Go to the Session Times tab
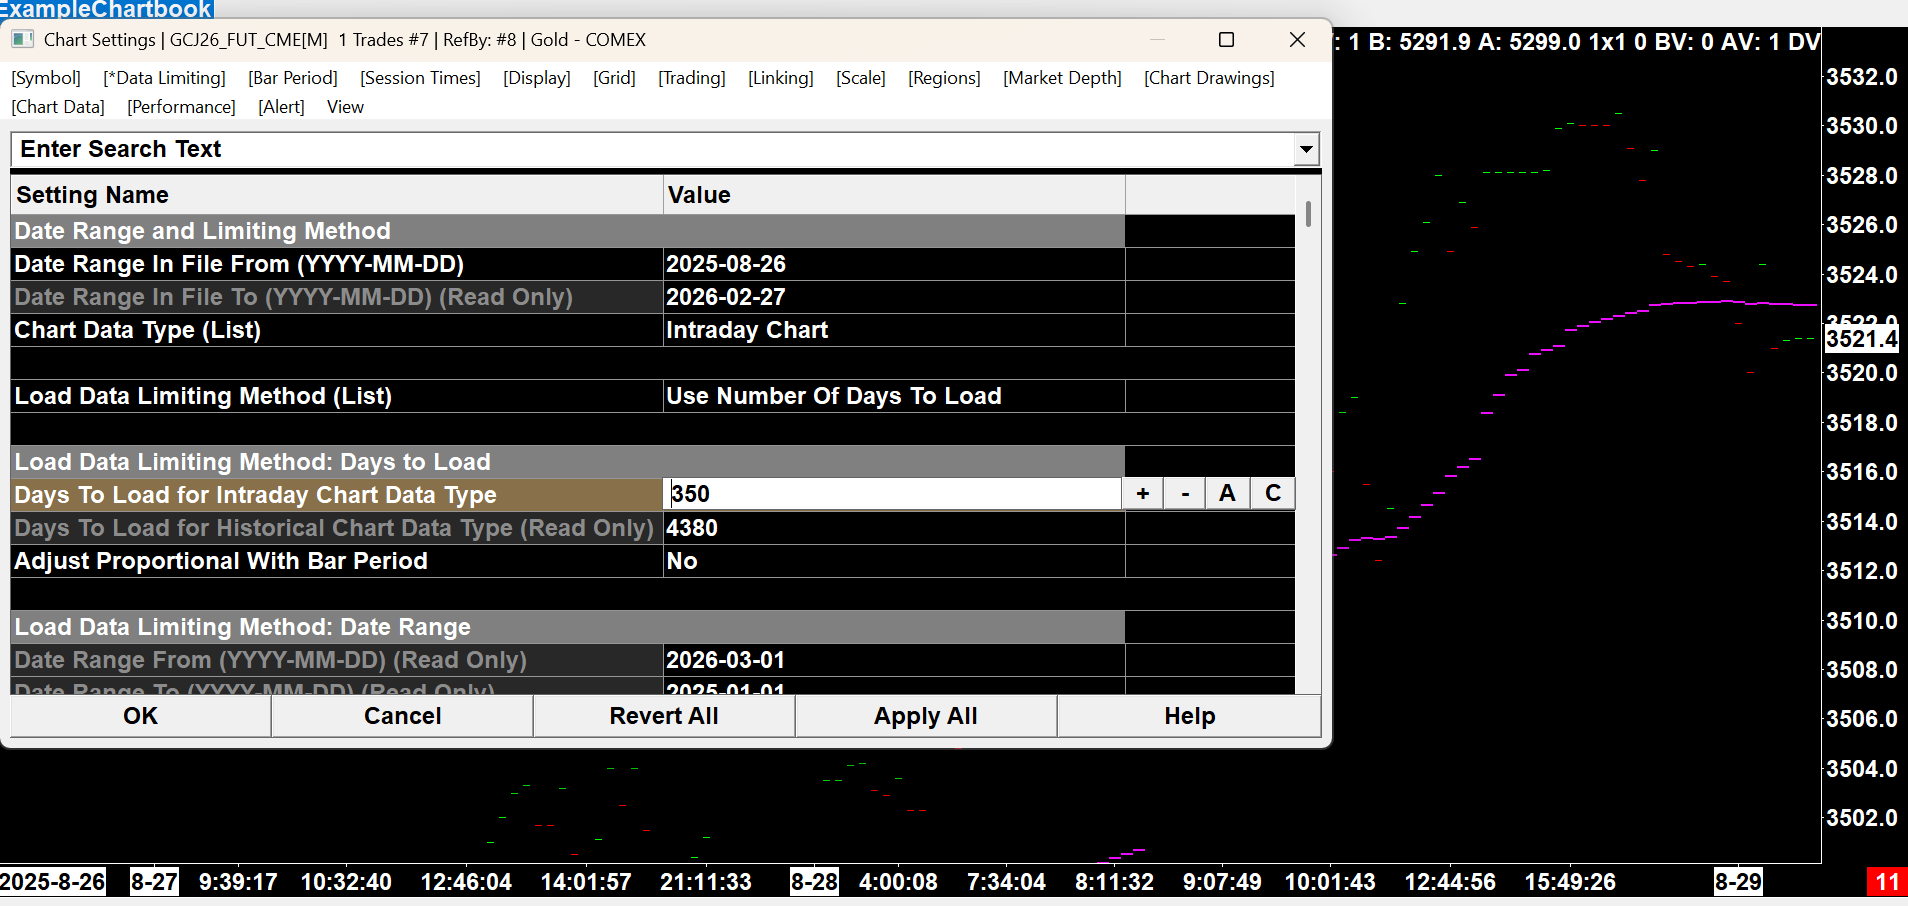 point(421,78)
